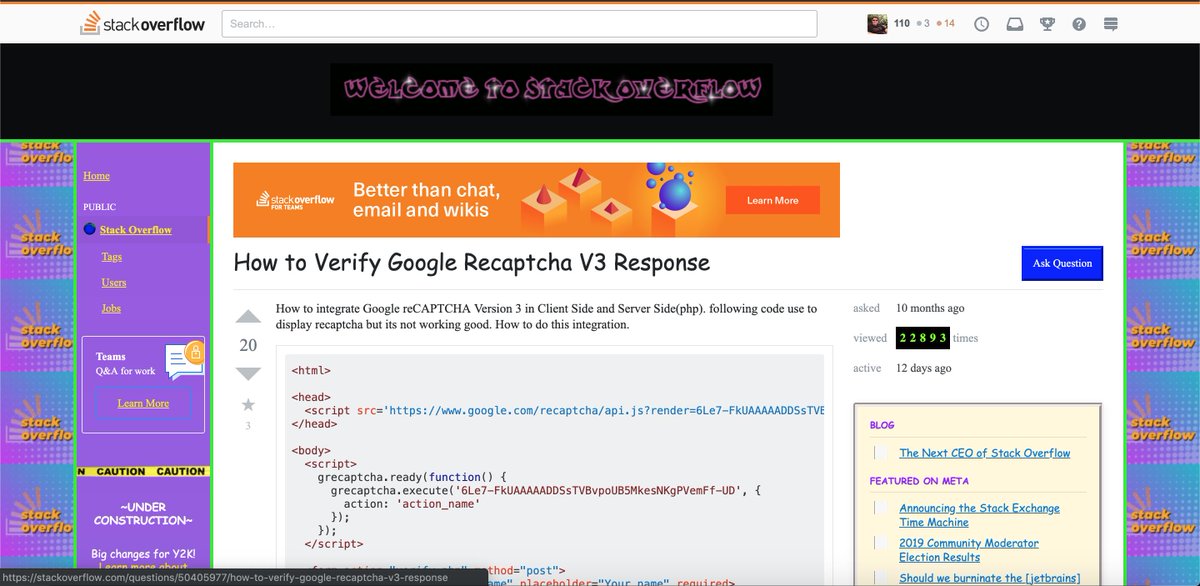The height and width of the screenshot is (586, 1200).
Task: Click the view counter 22893
Action: click(x=922, y=338)
